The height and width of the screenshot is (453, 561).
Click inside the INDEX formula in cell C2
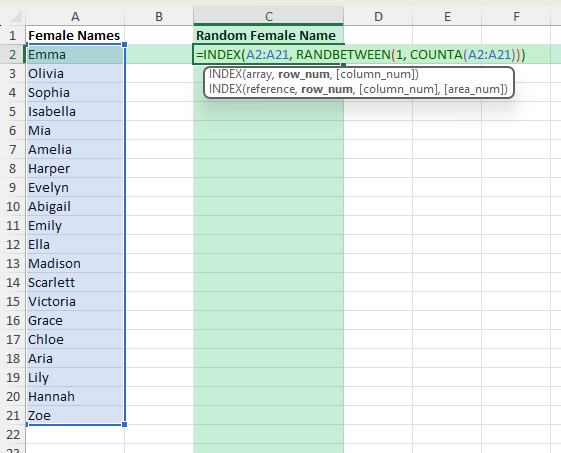(361, 55)
